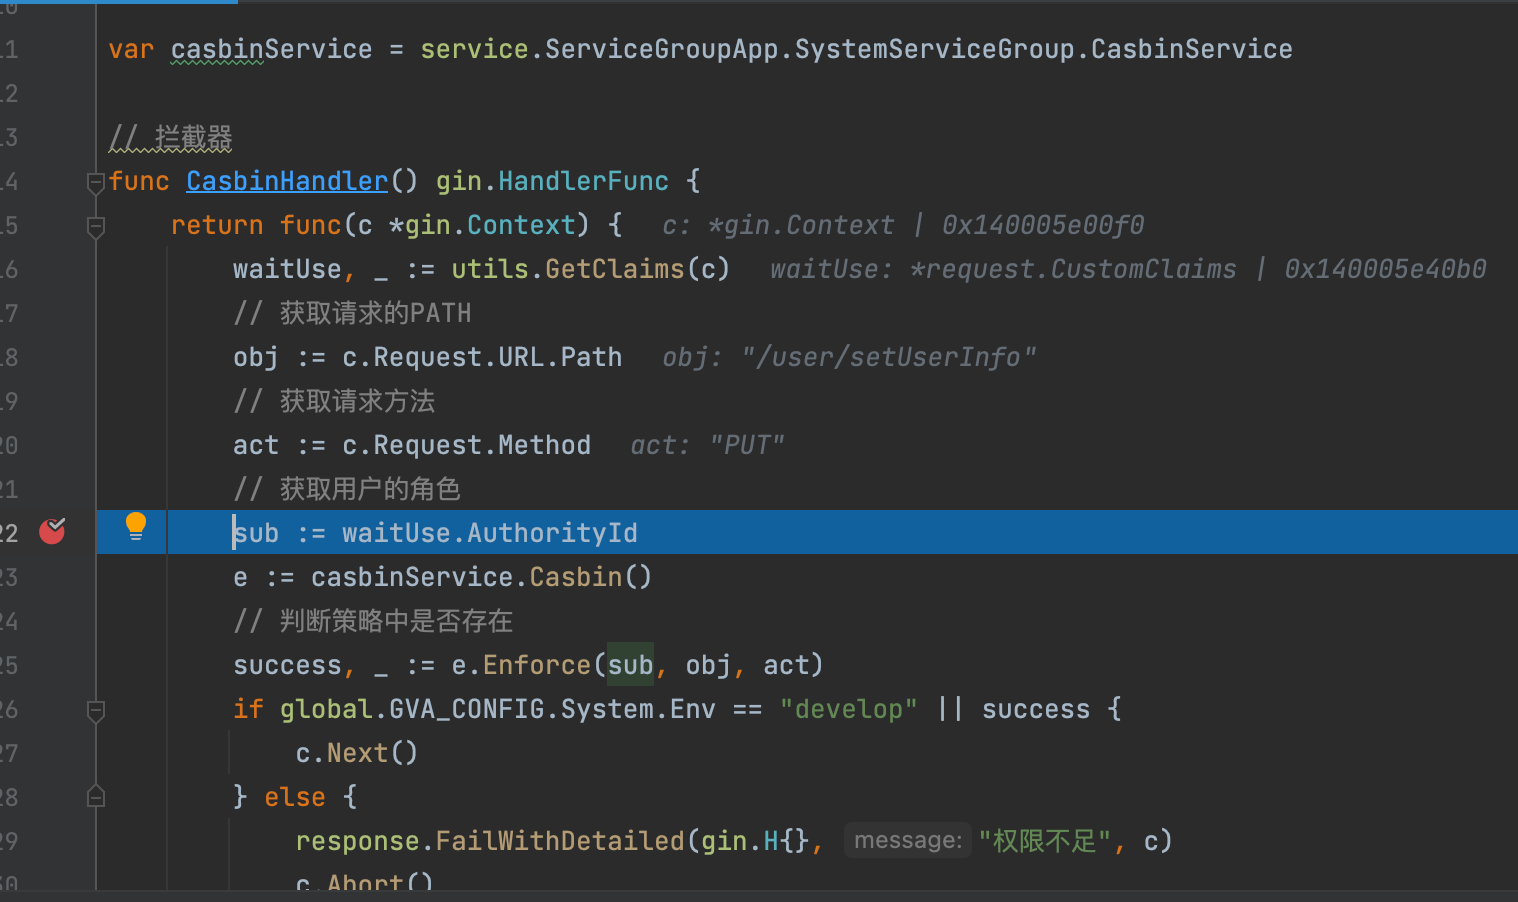Fold the if global.GVA_CONFIG block
The height and width of the screenshot is (902, 1518).
tap(96, 711)
